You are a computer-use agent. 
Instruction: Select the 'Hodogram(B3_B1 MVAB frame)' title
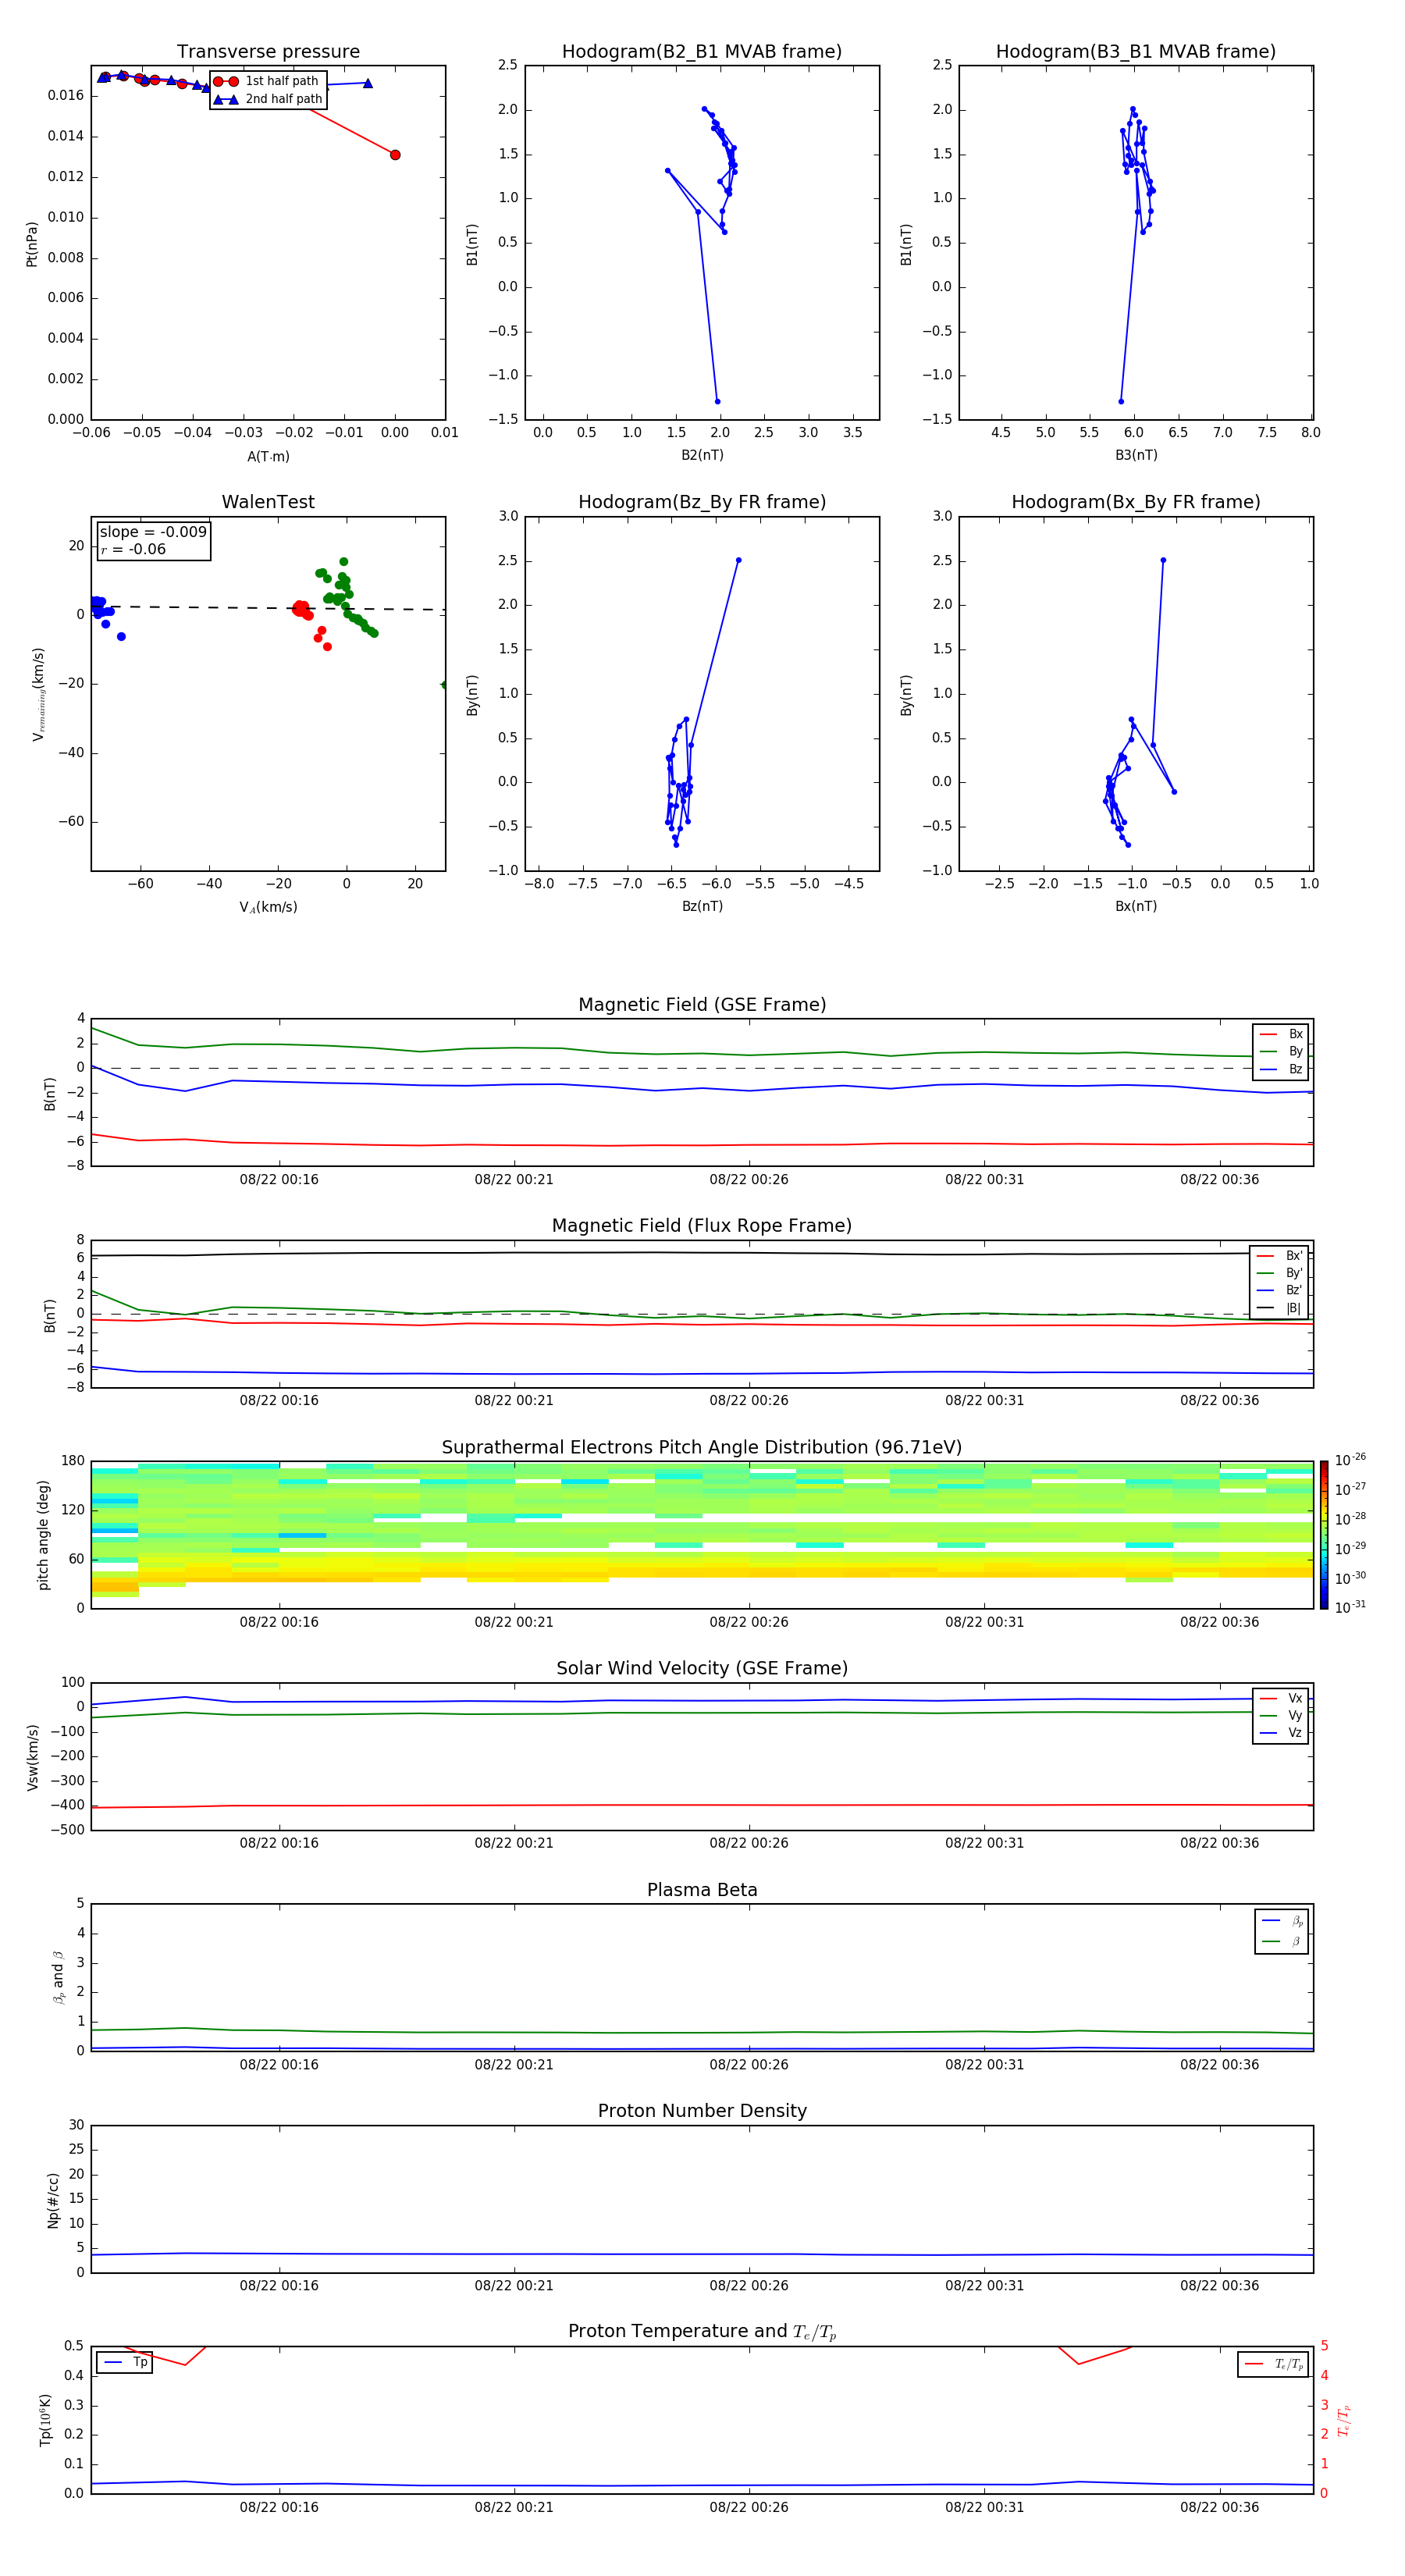pos(1136,52)
